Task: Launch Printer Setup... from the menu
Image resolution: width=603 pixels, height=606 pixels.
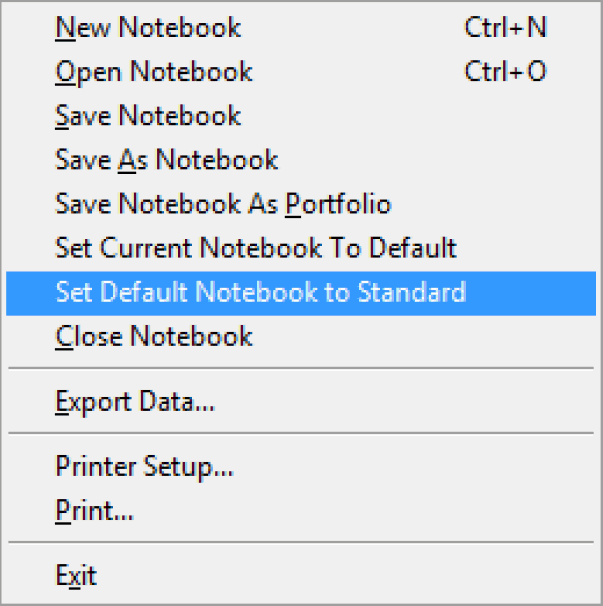Action: click(144, 467)
